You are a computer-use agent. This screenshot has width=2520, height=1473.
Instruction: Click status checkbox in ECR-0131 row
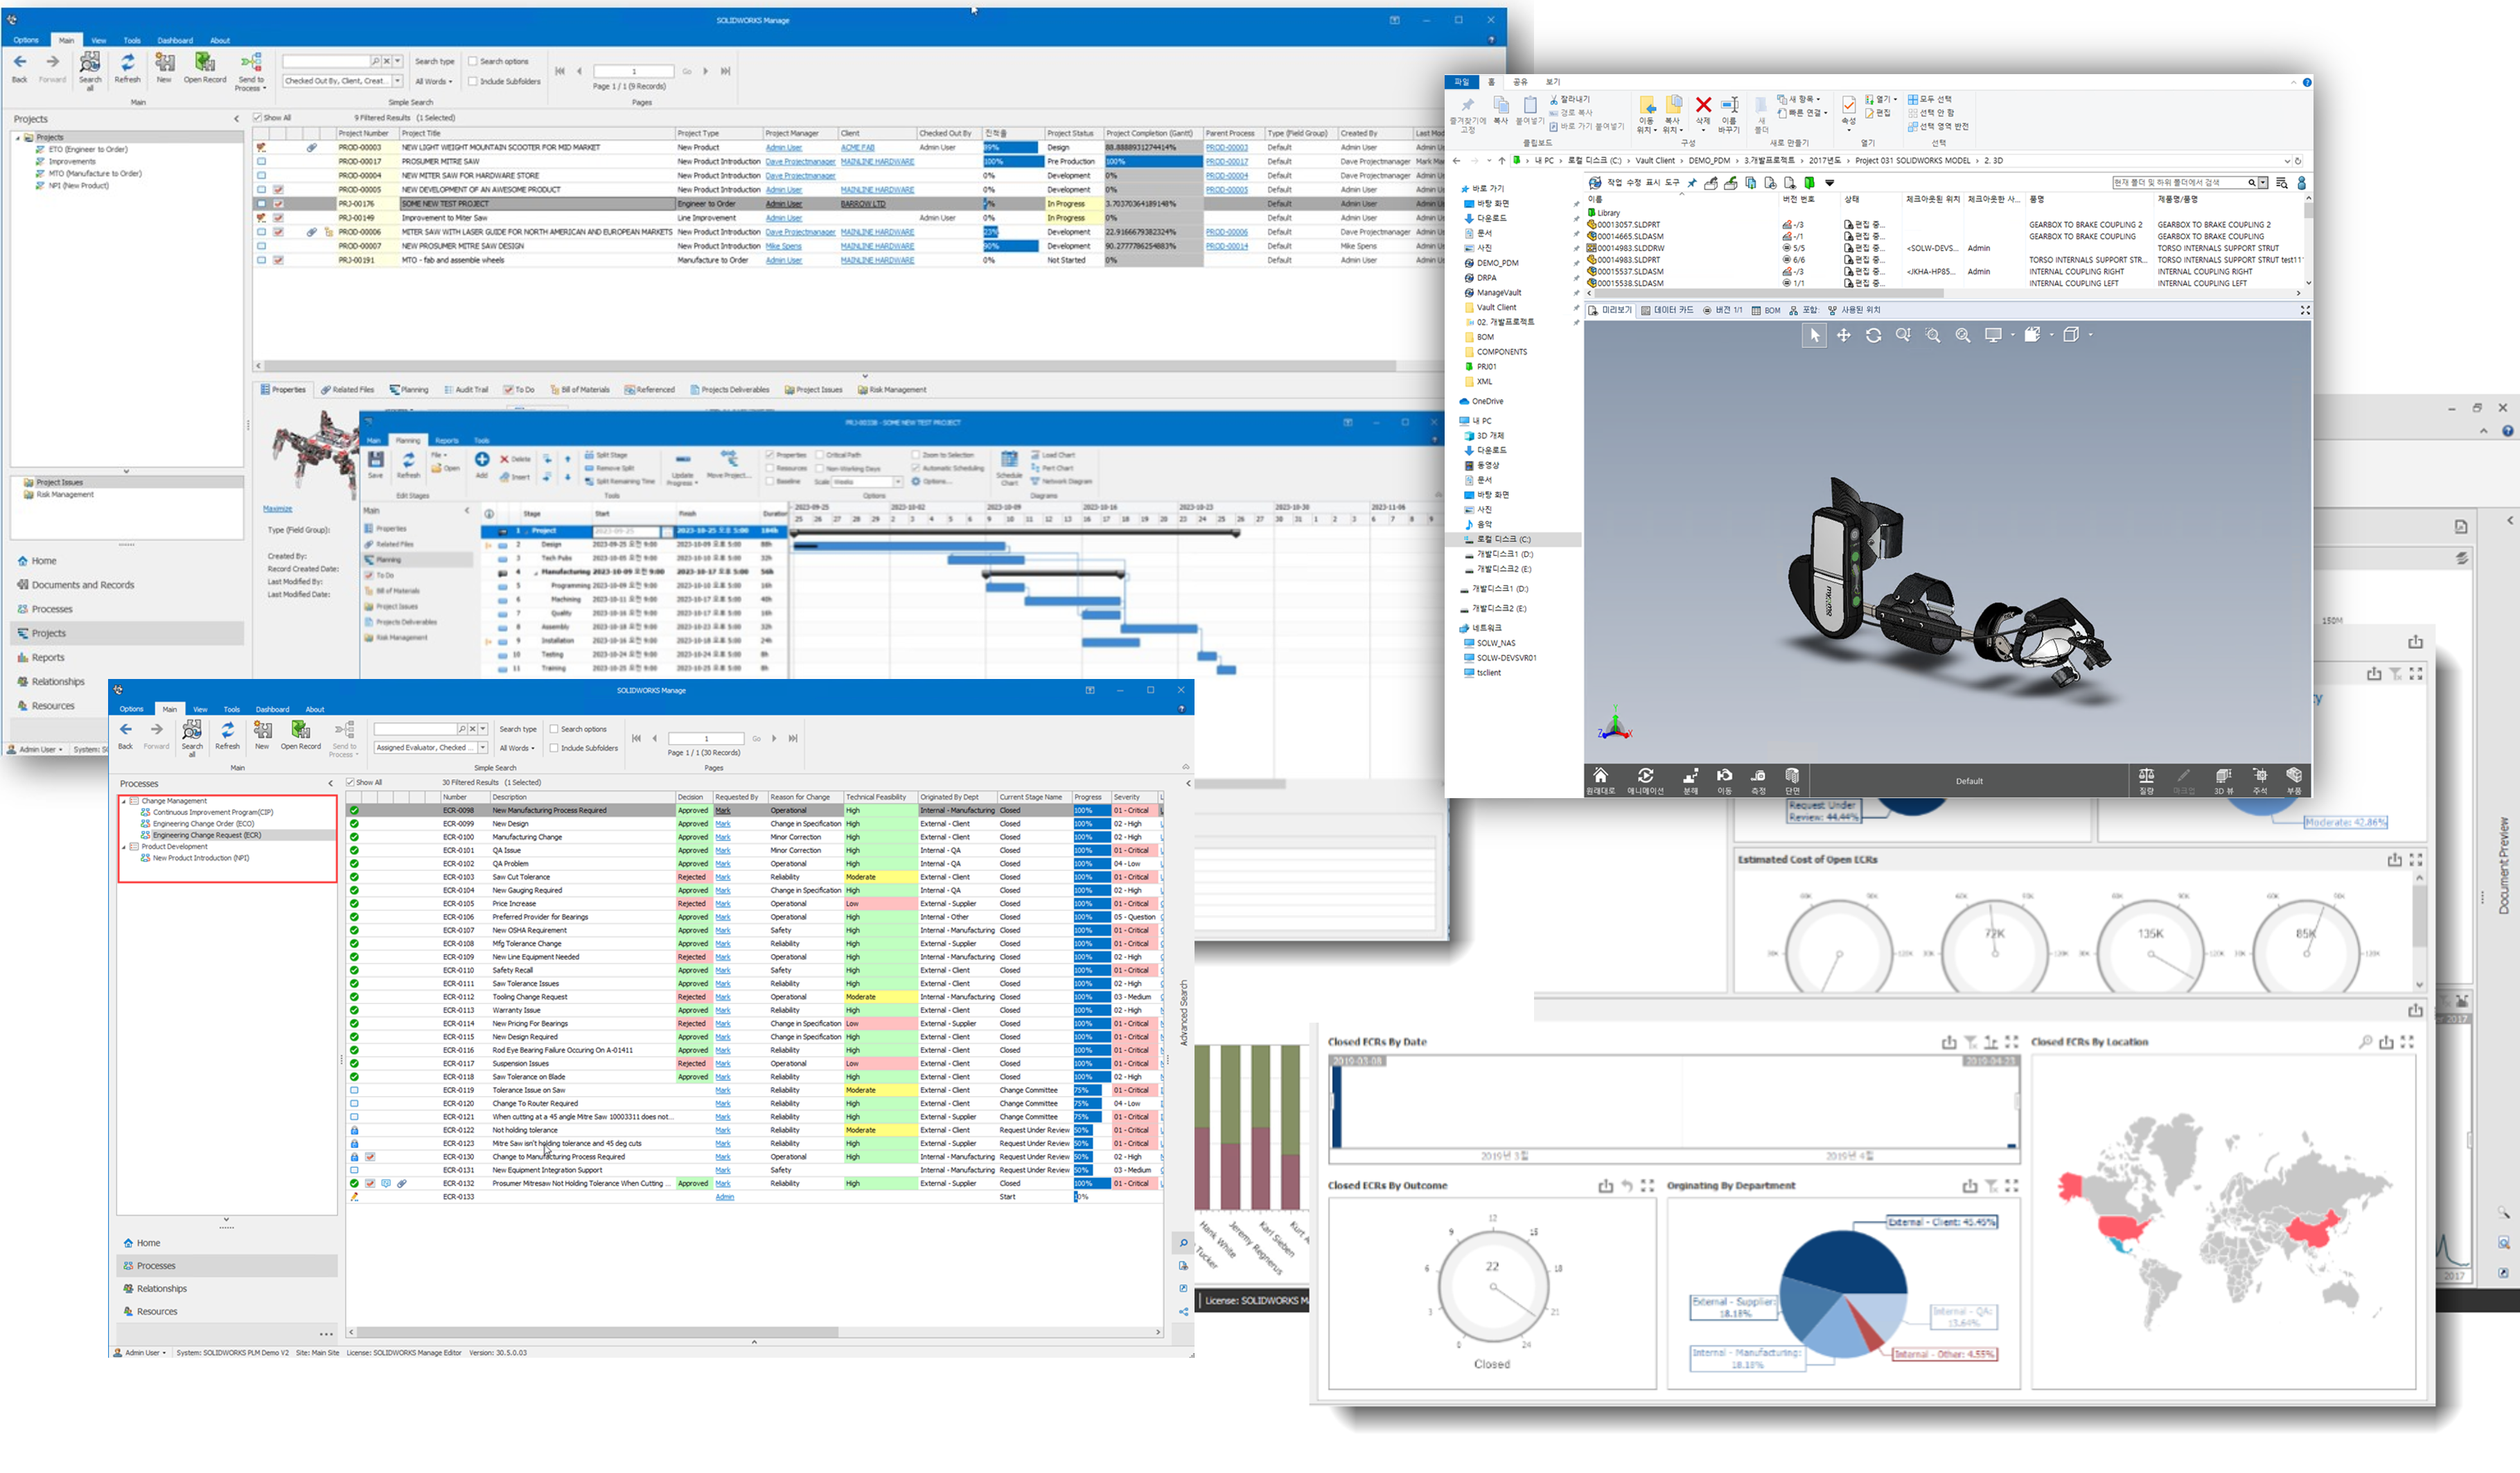click(354, 1170)
